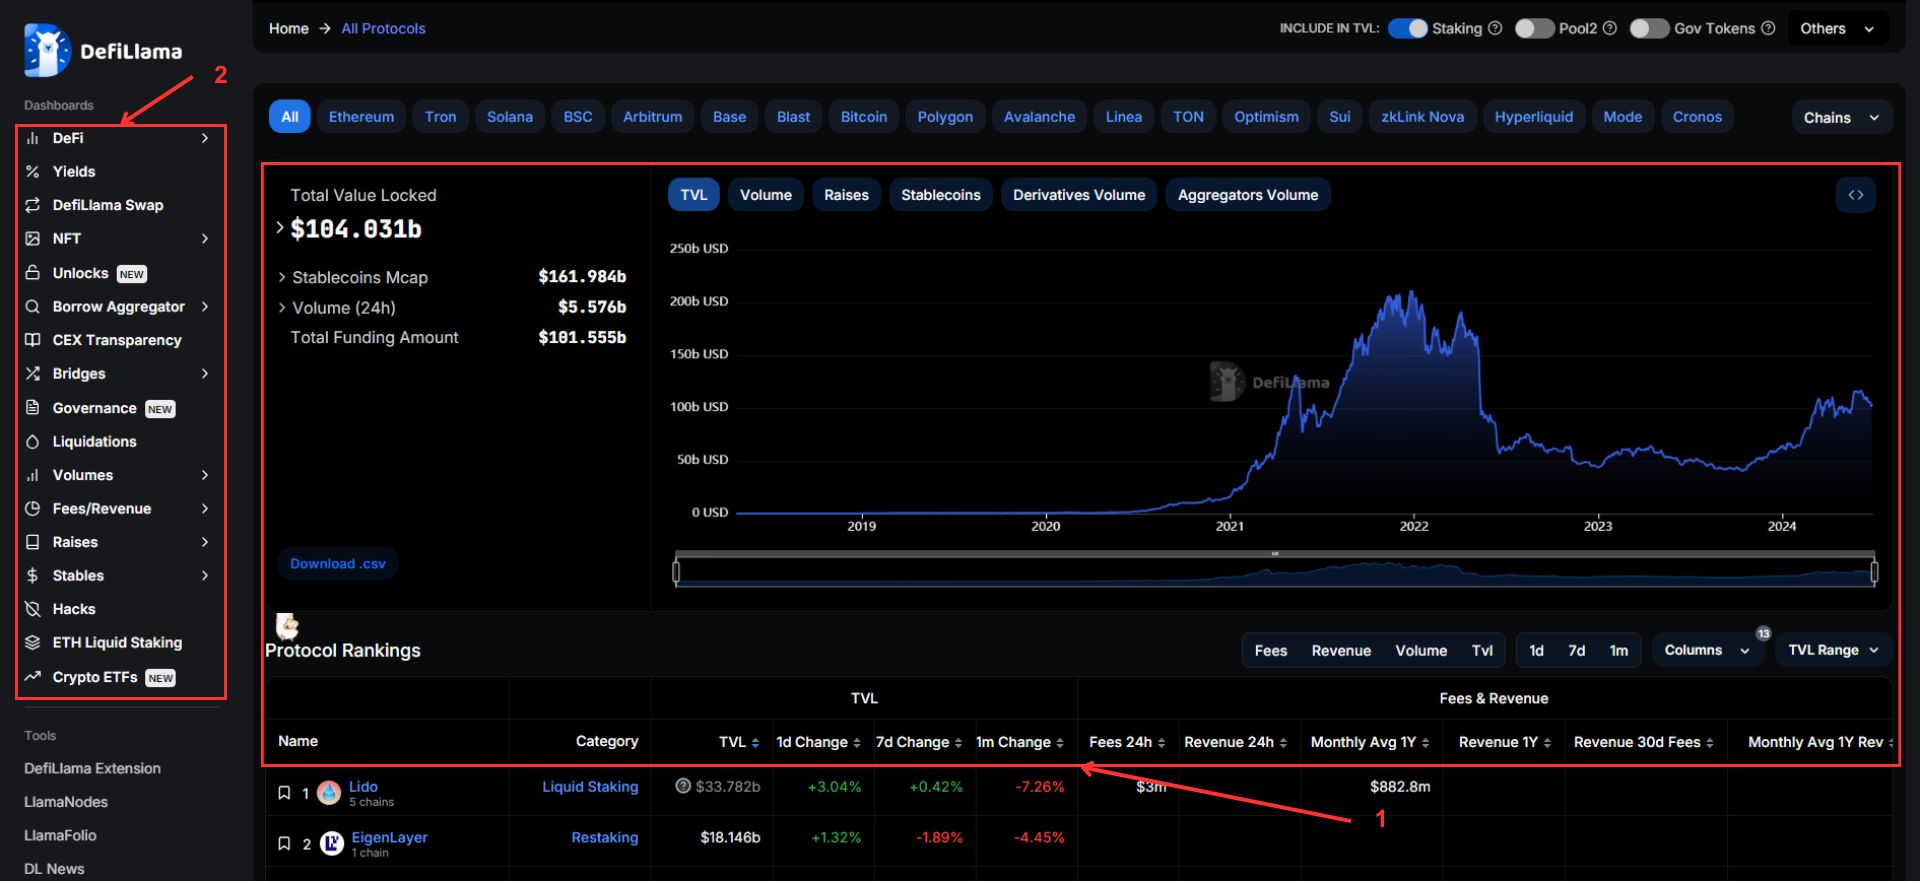Click the Yields percent icon in sidebar
1920x883 pixels.
click(33, 172)
